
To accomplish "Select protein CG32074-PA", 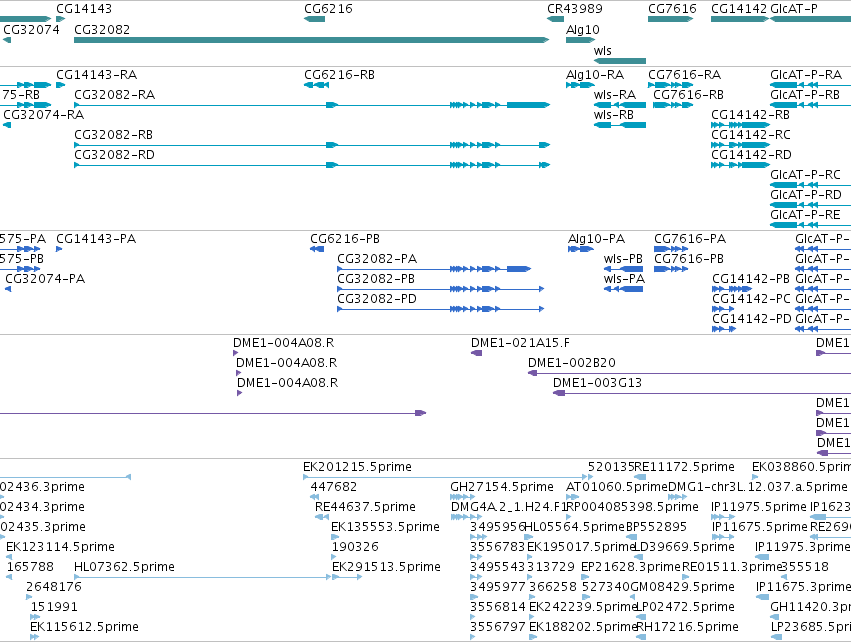I will 8,289.
